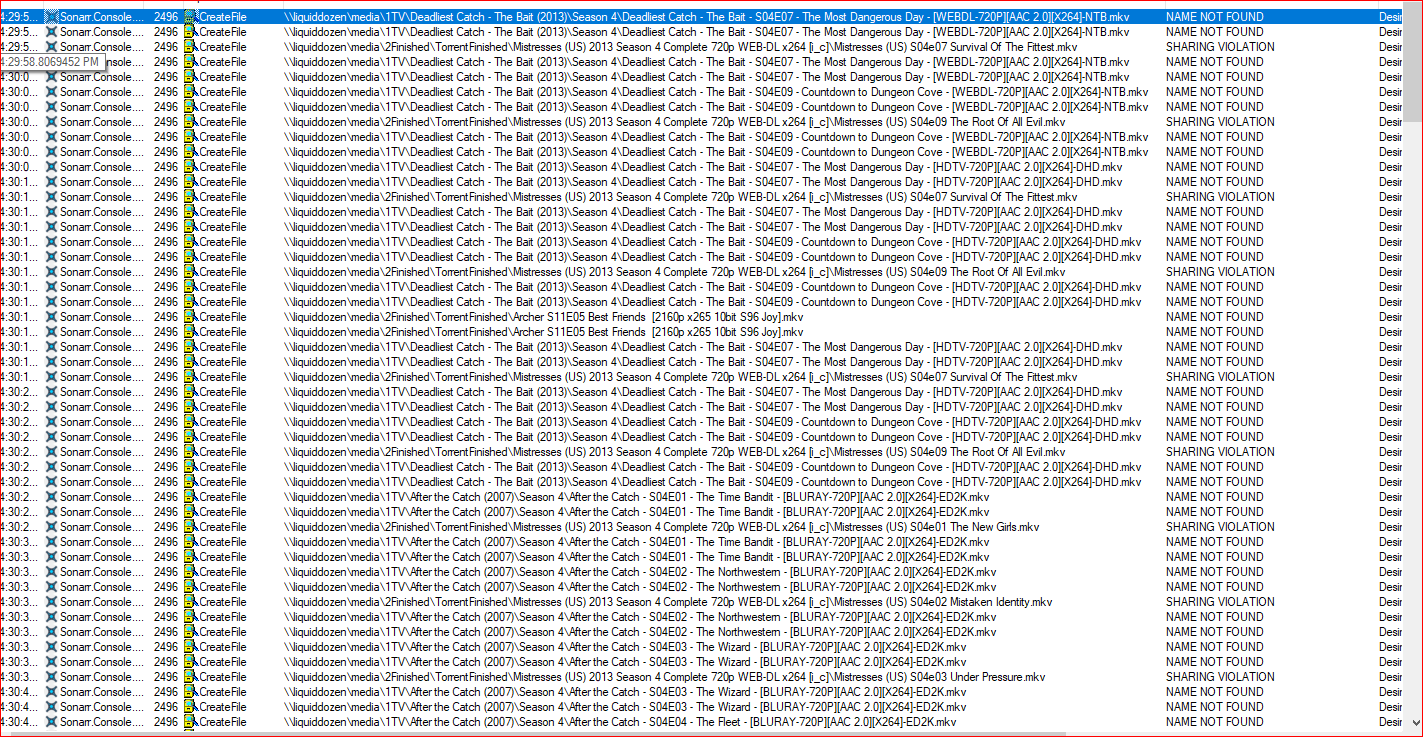
Task: Click the CreateFile operation icon in the highlighted row
Action: (190, 17)
